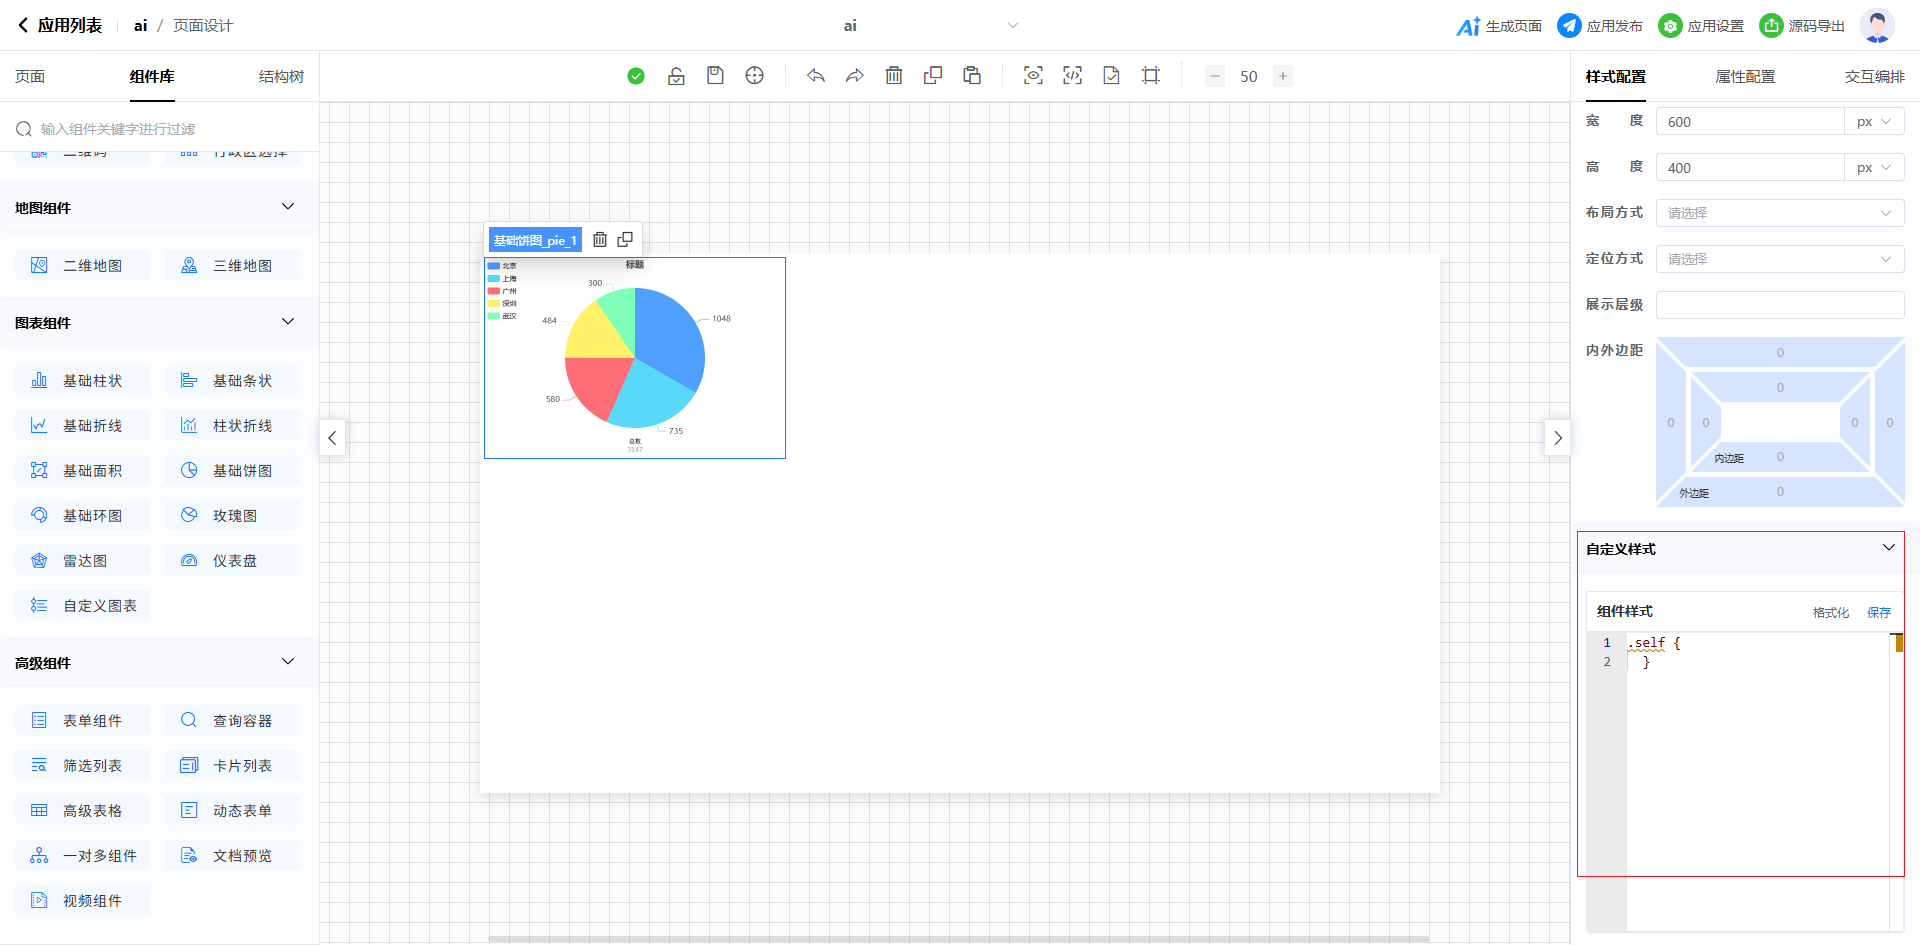Viewport: 1920px width, 945px height.
Task: Switch to the 属性配置 tab
Action: pyautogui.click(x=1745, y=77)
